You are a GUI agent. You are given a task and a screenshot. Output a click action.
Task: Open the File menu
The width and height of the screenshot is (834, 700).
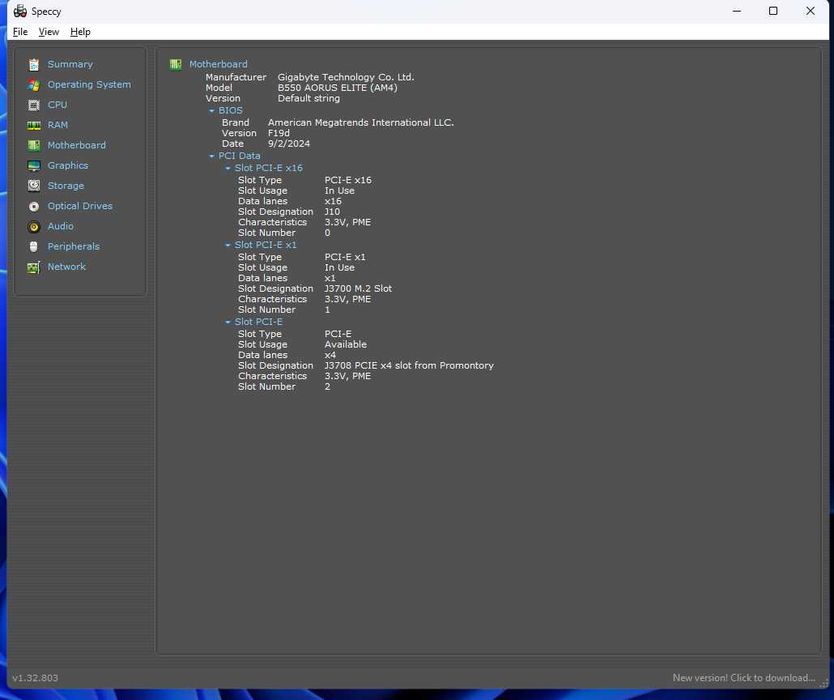[20, 32]
